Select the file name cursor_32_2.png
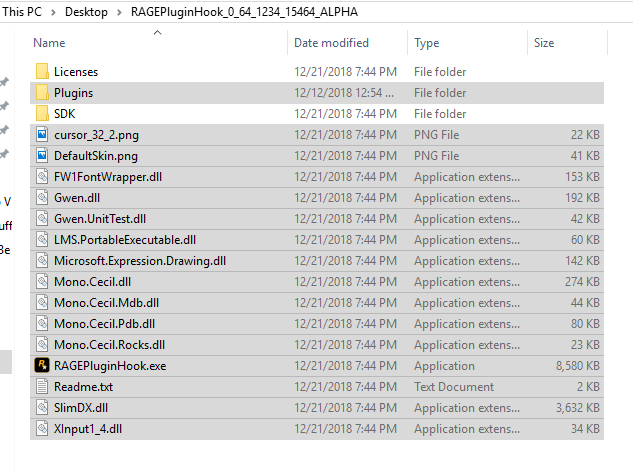Viewport: 633px width, 471px height. point(96,135)
